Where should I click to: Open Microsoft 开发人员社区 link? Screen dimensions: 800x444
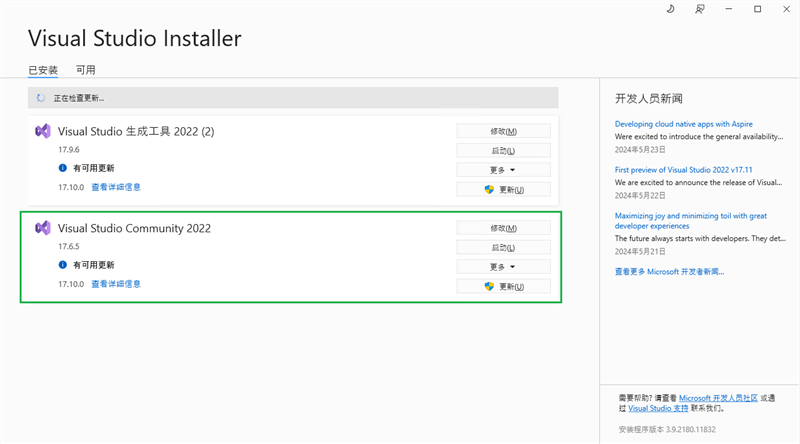718,398
